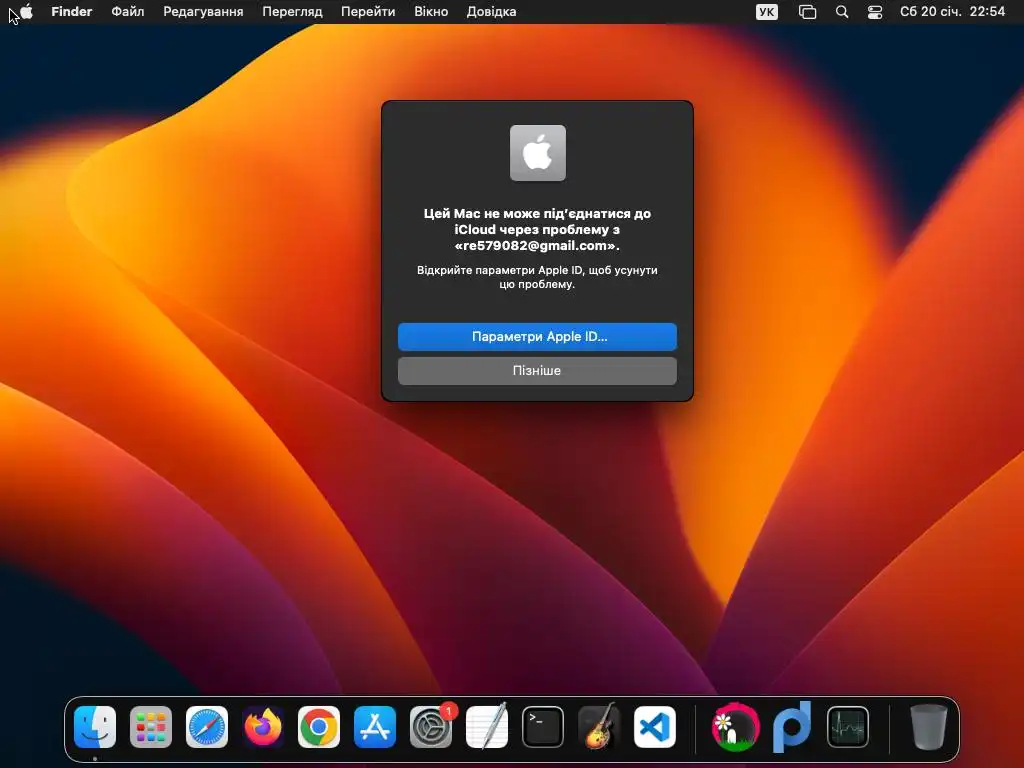
Task: Open the blue 'd' app icon in Dock
Action: coord(792,726)
